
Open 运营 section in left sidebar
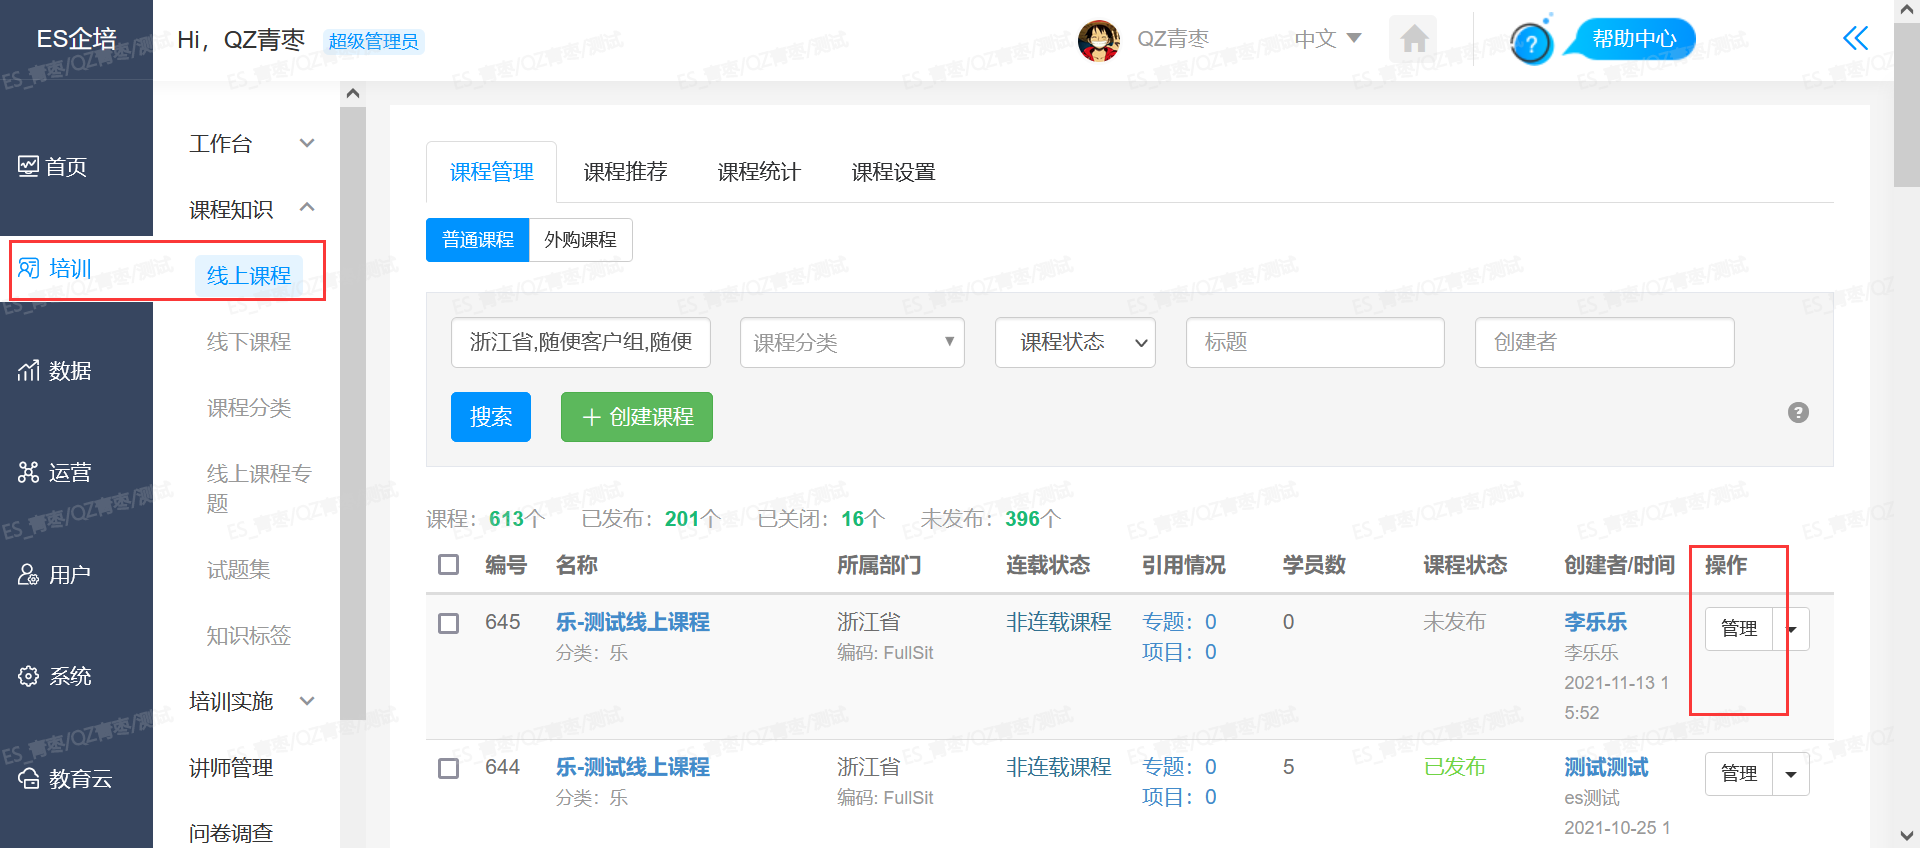tap(56, 473)
